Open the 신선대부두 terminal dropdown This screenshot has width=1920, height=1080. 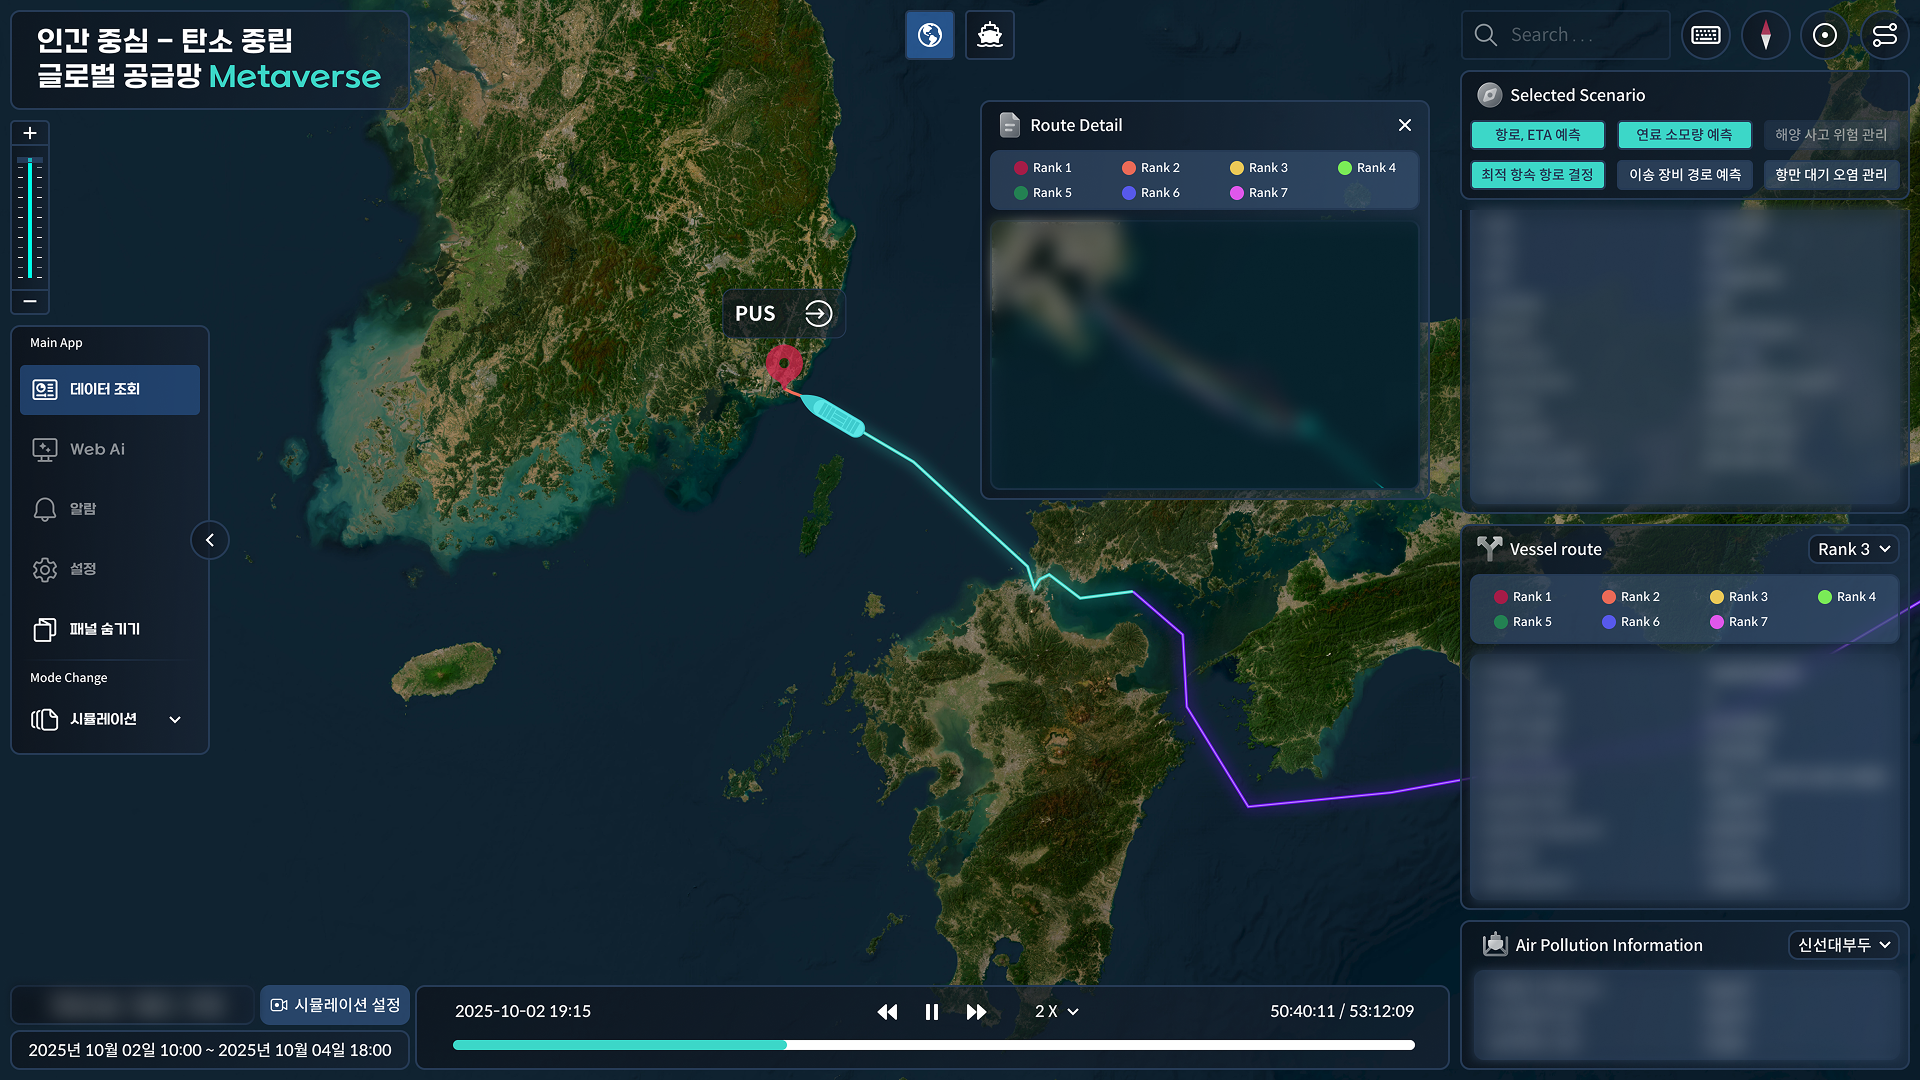pos(1844,945)
